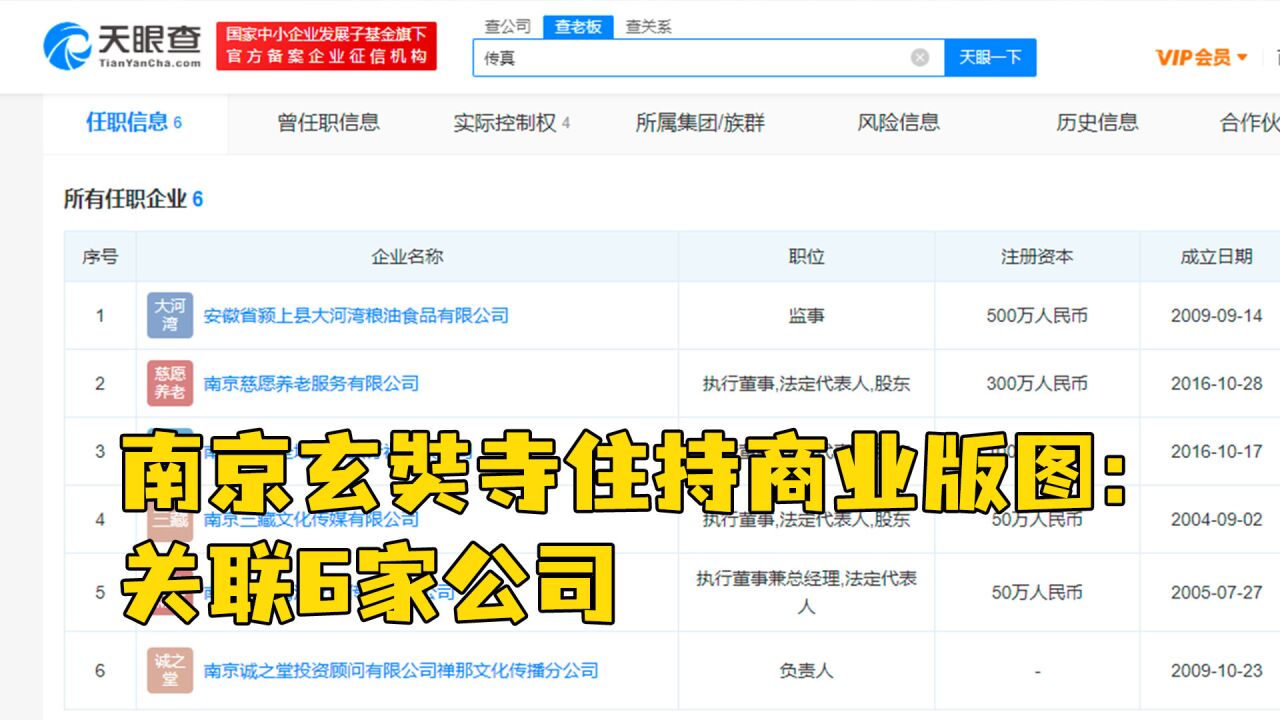The image size is (1280, 720).
Task: Open the 大河湾 company logo thumbnail
Action: [x=170, y=316]
